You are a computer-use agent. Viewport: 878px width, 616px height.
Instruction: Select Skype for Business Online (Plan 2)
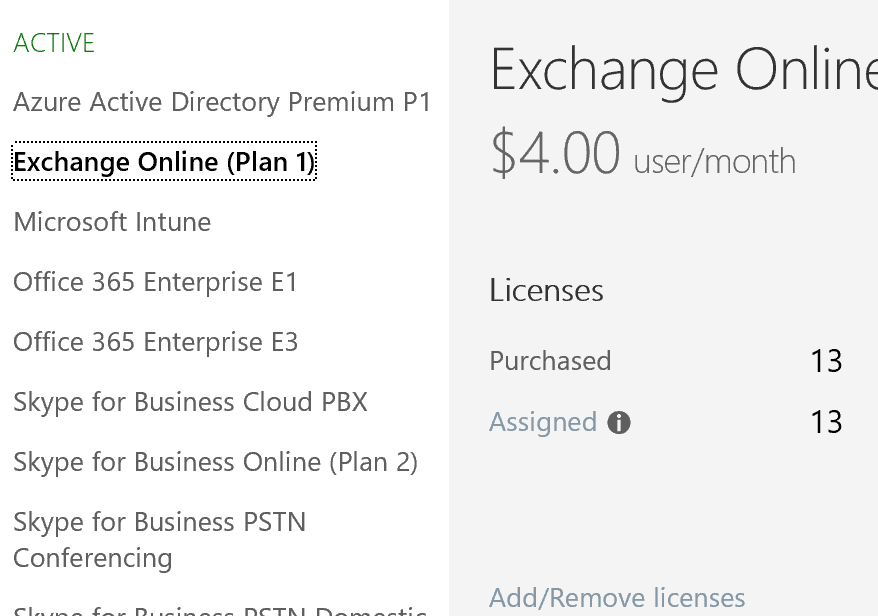coord(216,462)
